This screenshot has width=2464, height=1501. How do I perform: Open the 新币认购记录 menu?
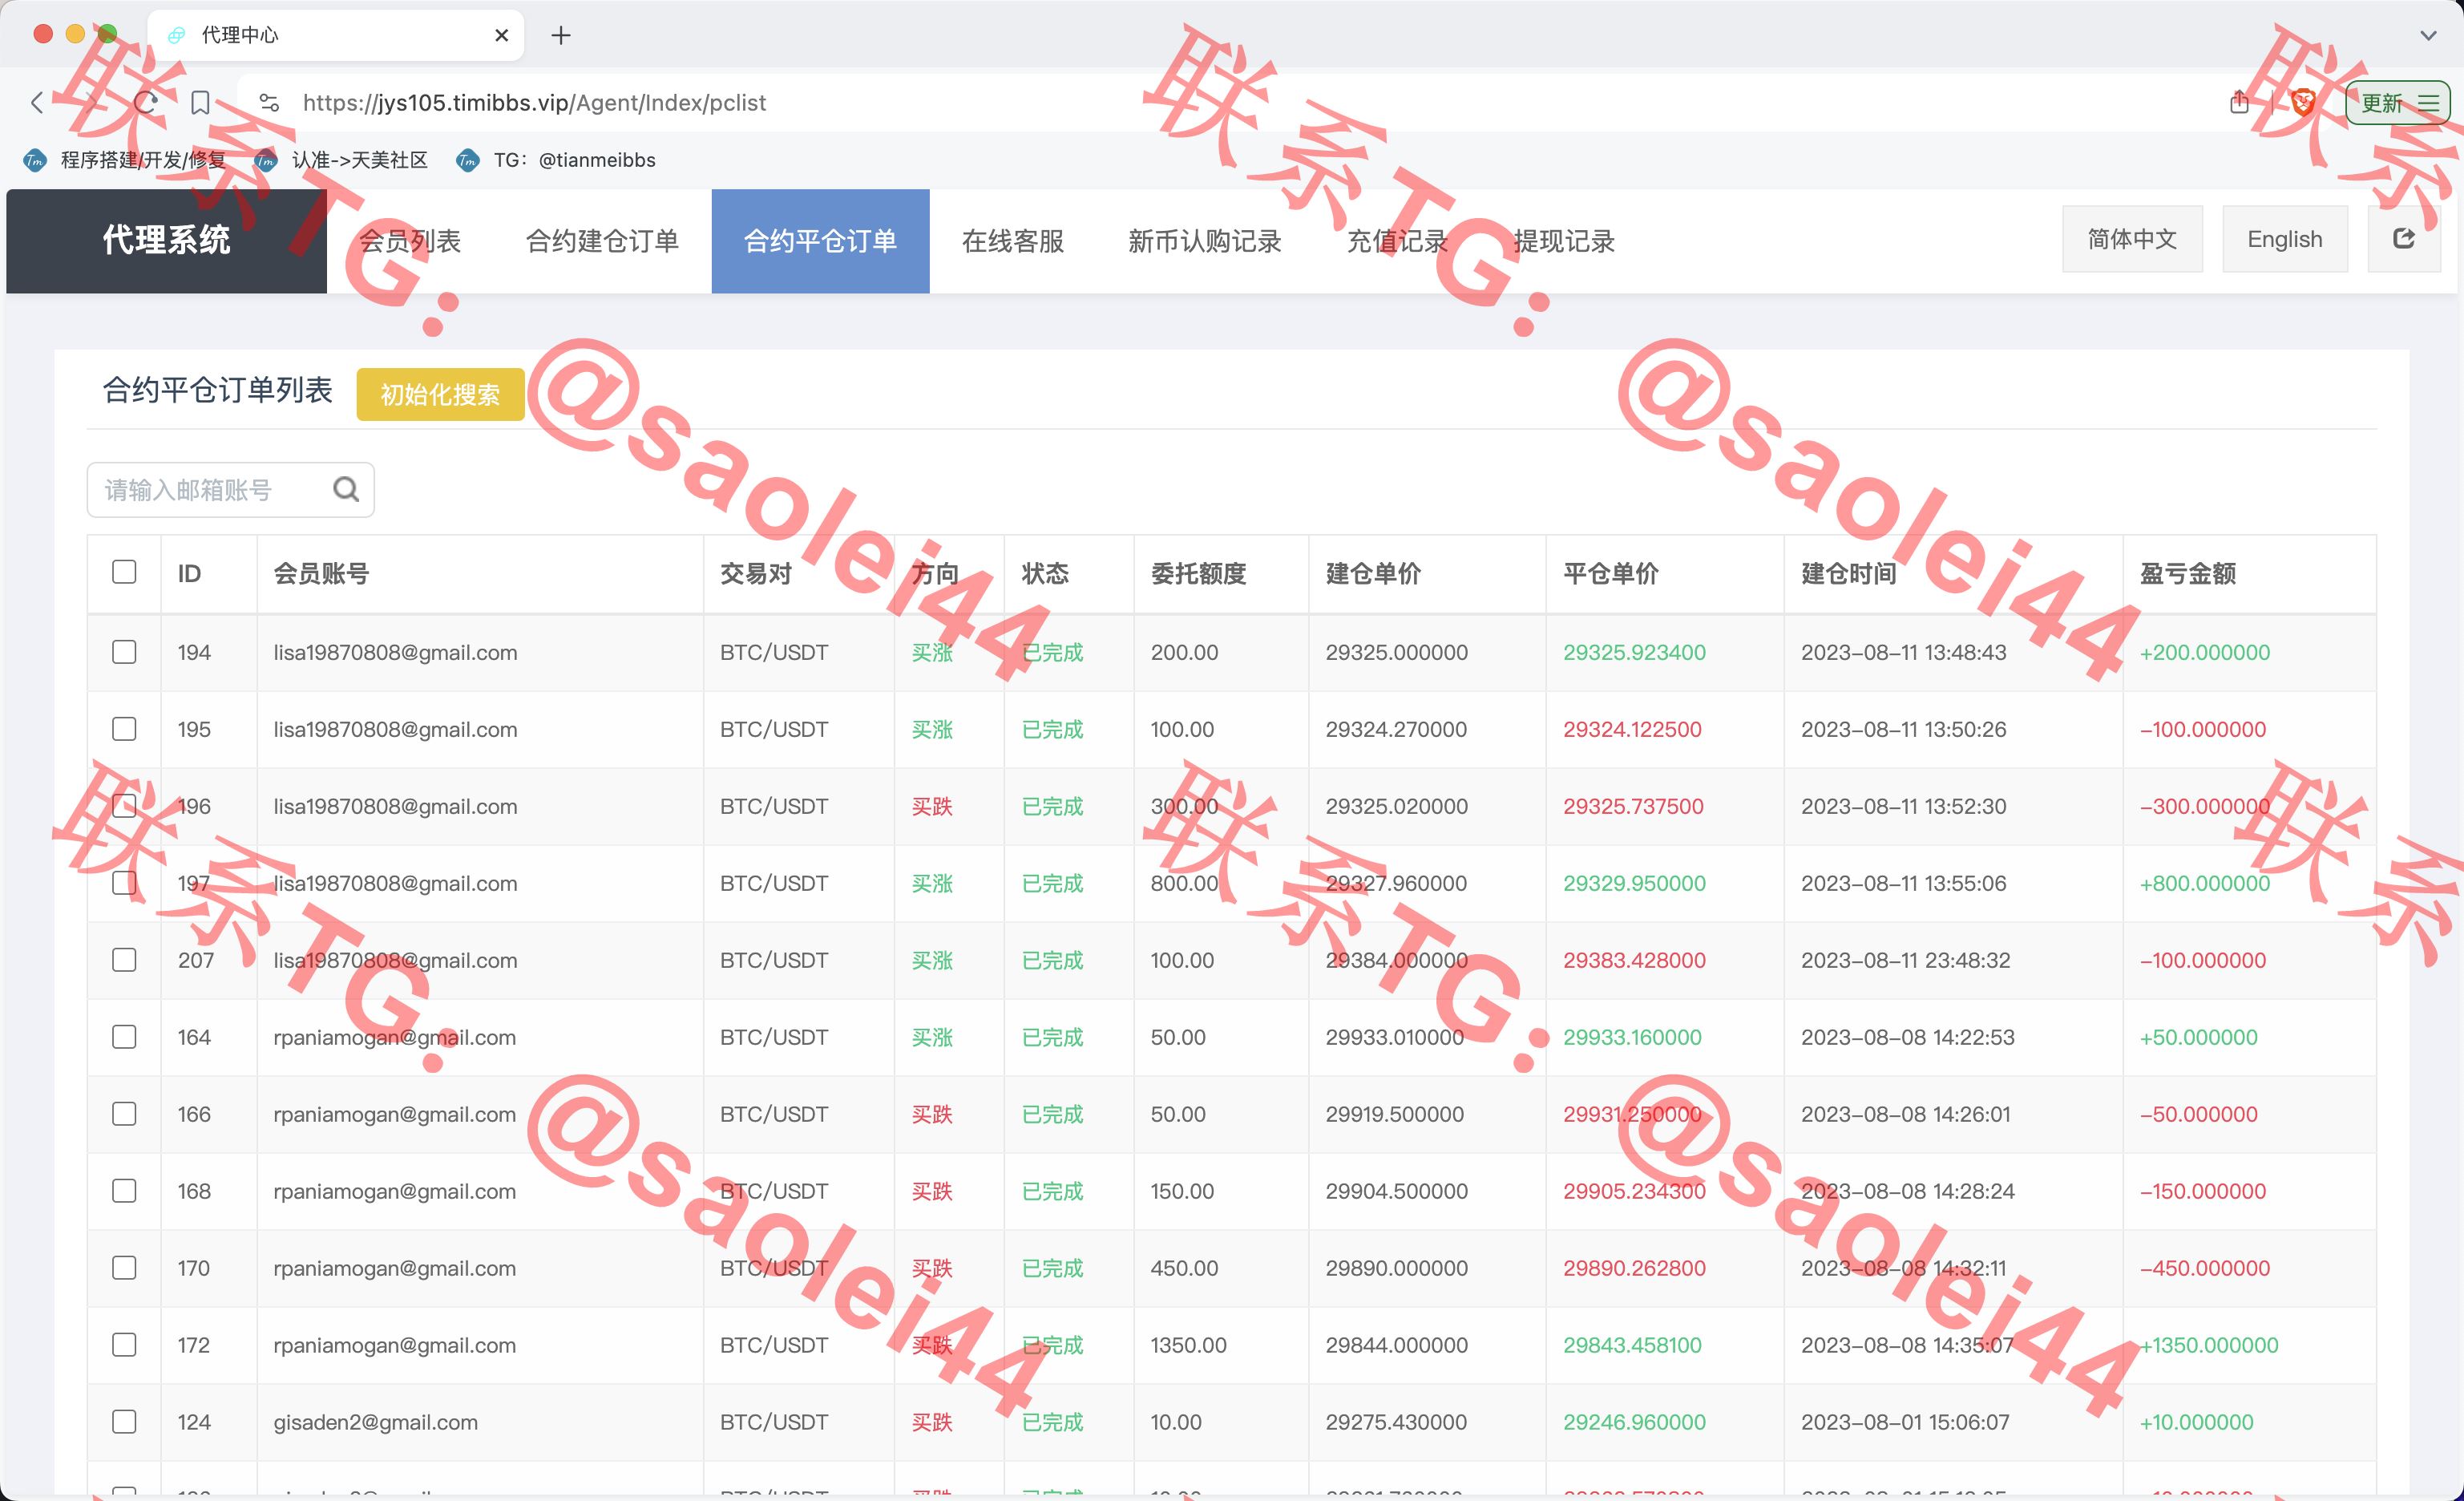click(1204, 240)
